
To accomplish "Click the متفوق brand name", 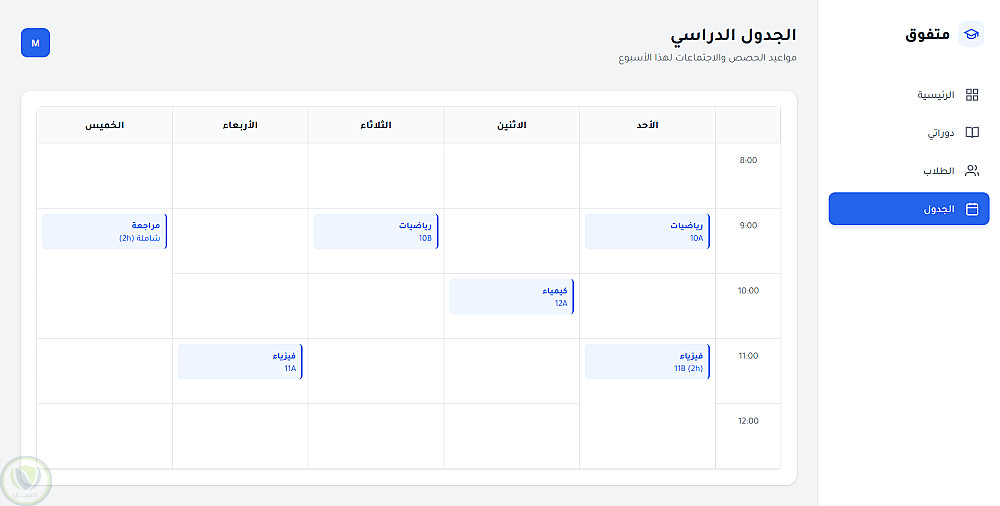I will [928, 34].
